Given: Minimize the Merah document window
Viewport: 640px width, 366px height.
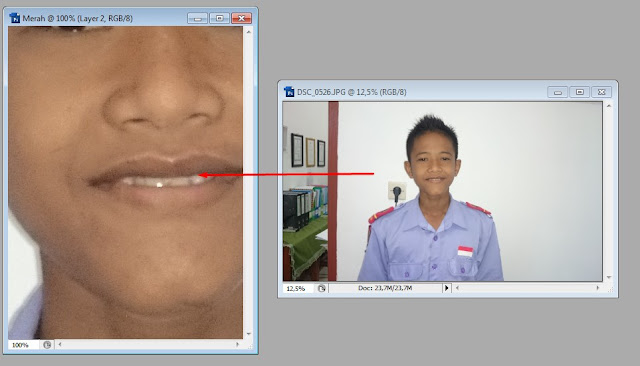Looking at the screenshot, I should (x=198, y=18).
